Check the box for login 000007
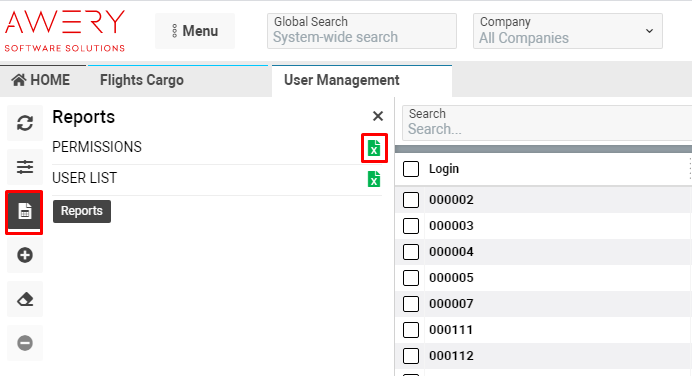The width and height of the screenshot is (692, 376). (x=411, y=304)
